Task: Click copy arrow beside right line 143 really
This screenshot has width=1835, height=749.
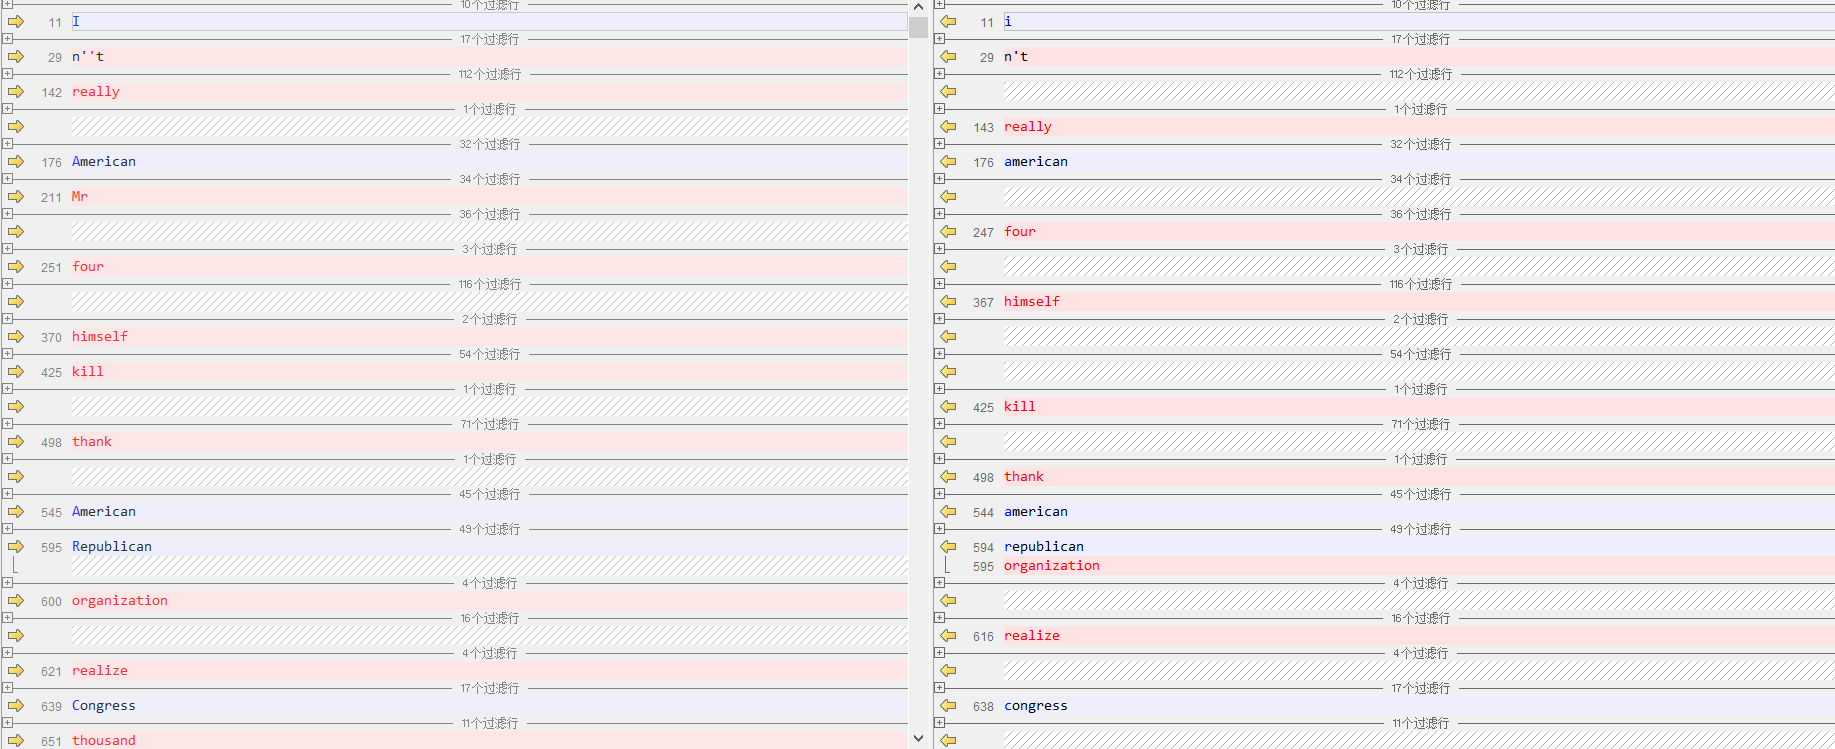Action: tap(948, 127)
